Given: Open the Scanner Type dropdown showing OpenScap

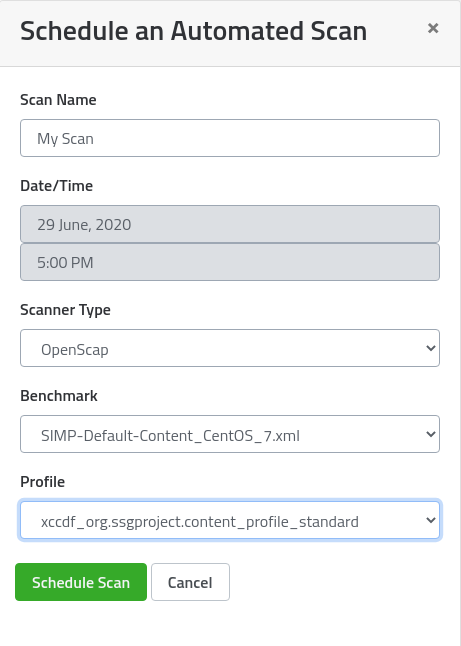Looking at the screenshot, I should click(230, 348).
